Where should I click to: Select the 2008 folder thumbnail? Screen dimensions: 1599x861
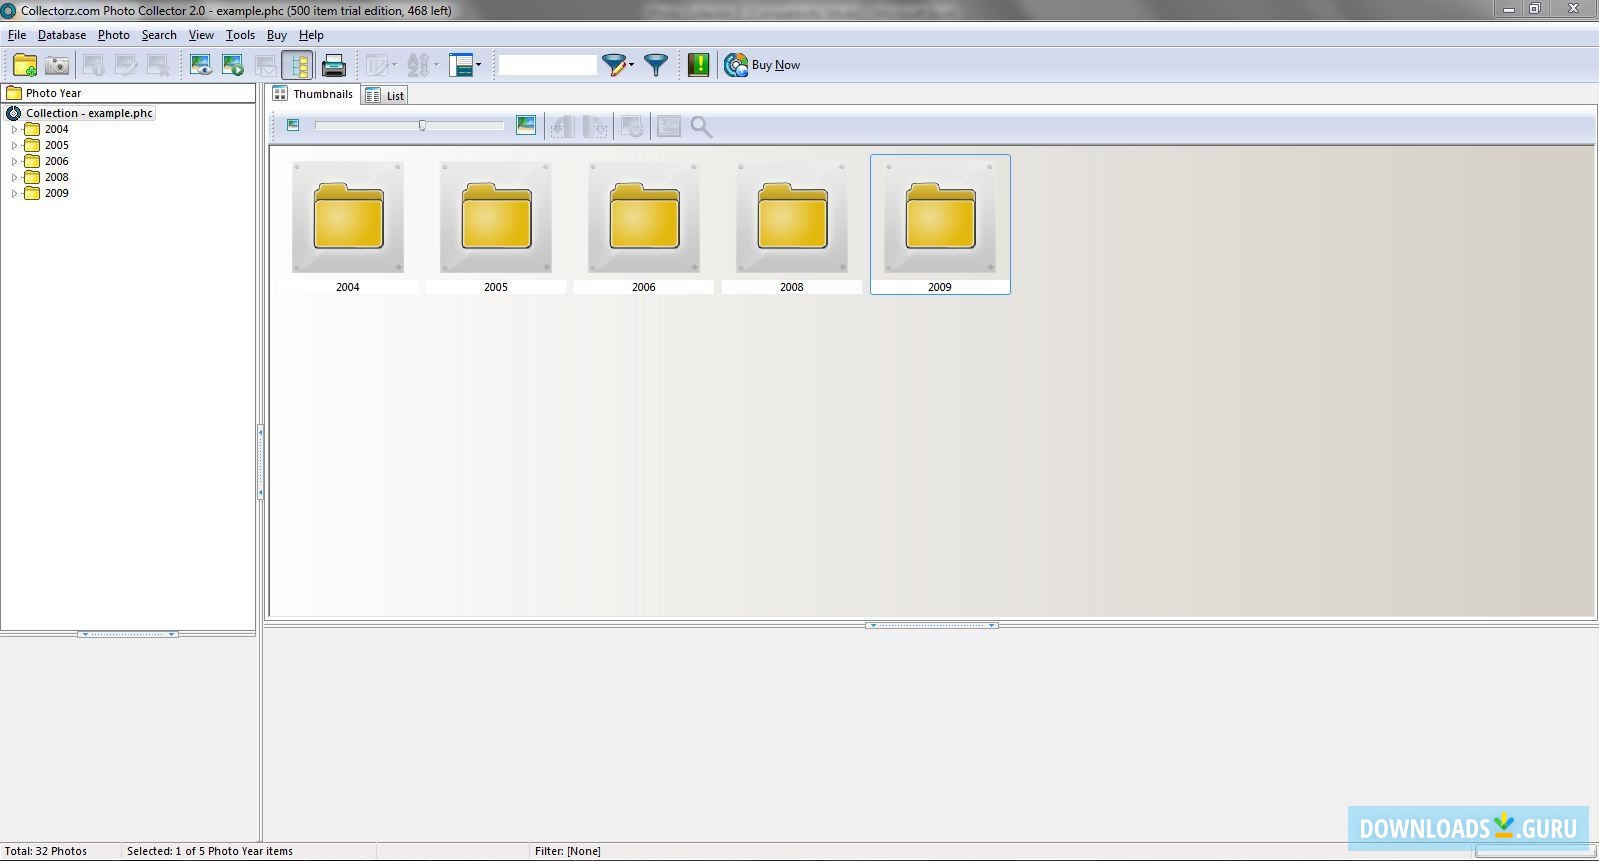(792, 224)
